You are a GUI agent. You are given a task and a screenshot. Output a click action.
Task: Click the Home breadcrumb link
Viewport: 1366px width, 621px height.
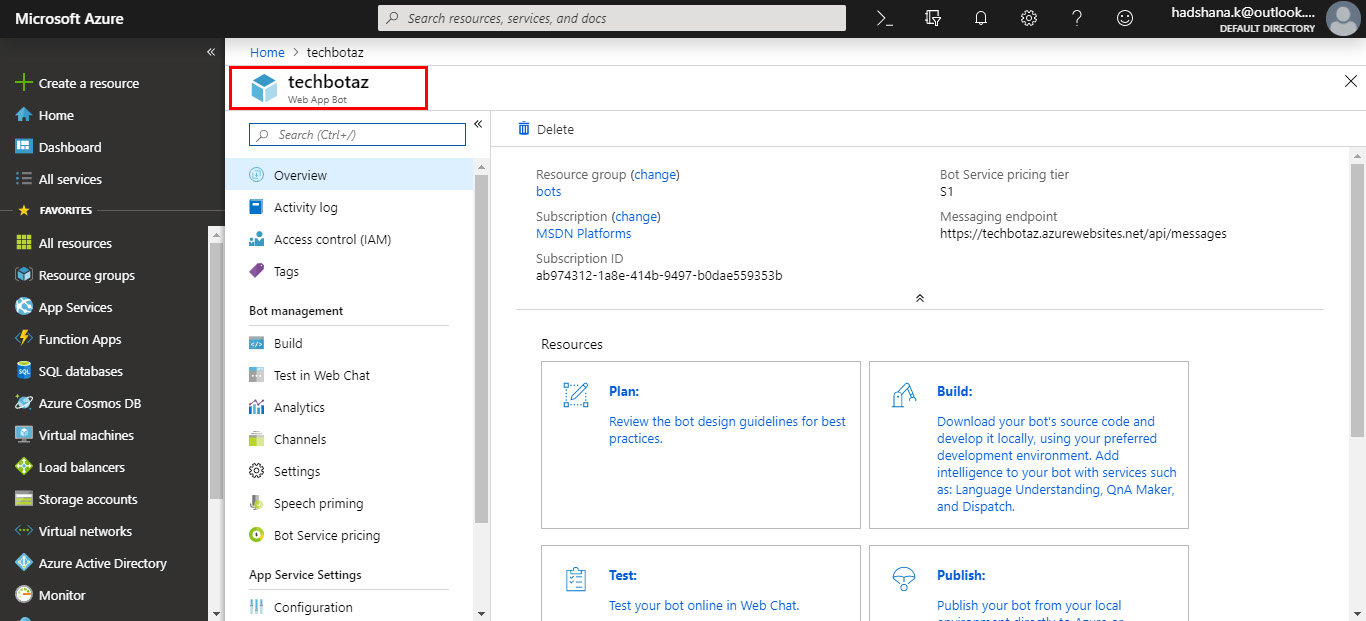click(x=267, y=52)
